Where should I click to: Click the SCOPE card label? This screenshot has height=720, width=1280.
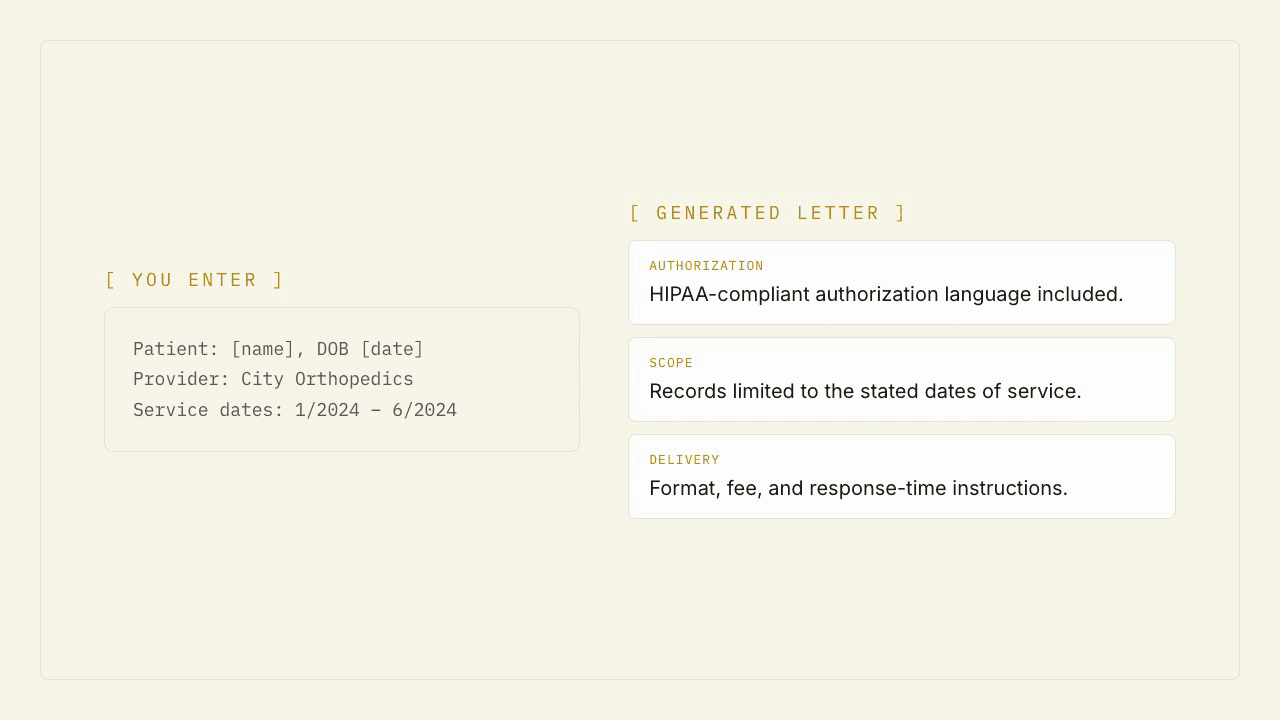[x=671, y=363]
